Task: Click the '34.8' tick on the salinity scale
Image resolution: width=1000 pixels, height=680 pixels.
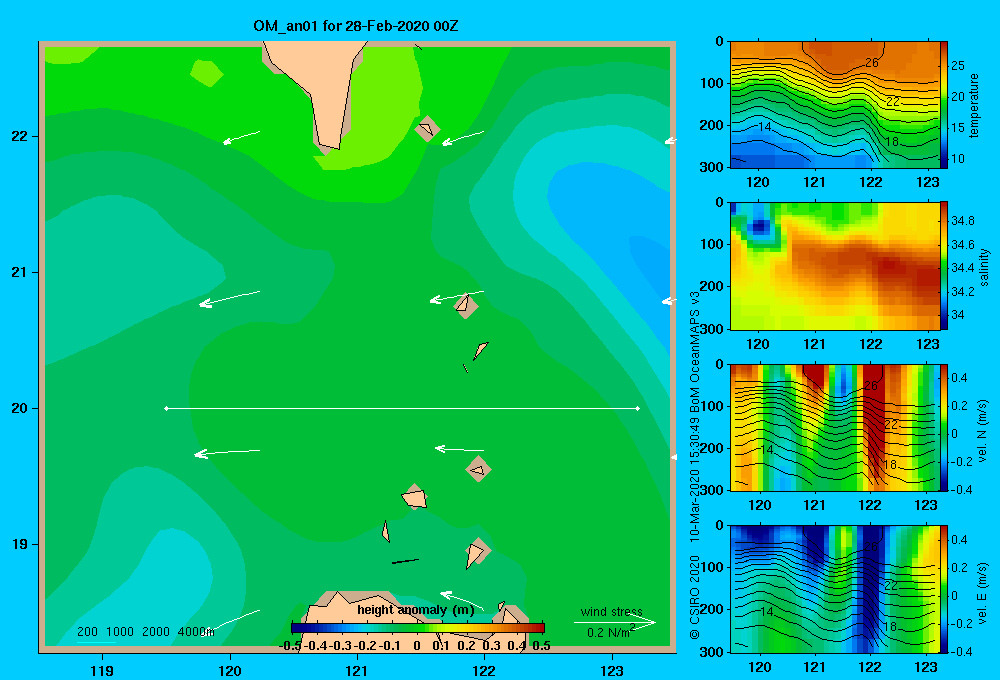Action: [962, 221]
